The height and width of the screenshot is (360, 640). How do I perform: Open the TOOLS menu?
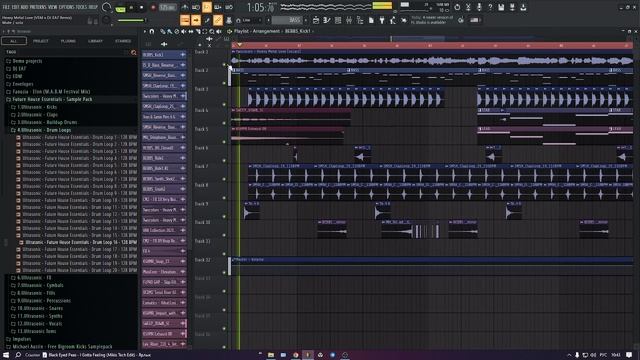[x=81, y=7]
